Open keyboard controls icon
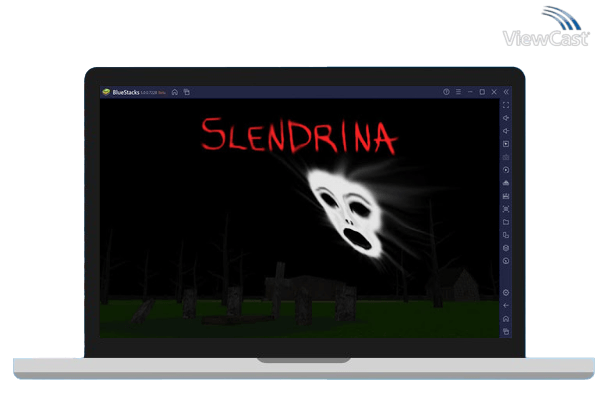 pyautogui.click(x=506, y=157)
